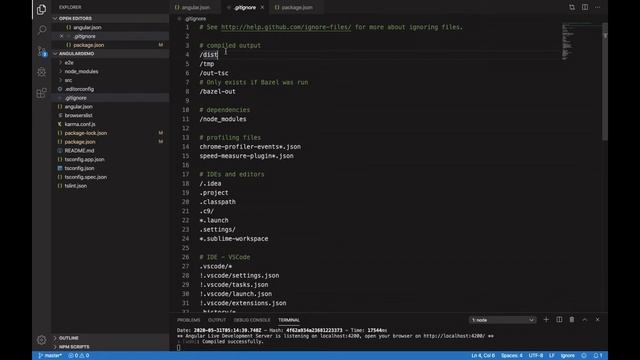
Task: Expand the src folder
Action: point(68,80)
